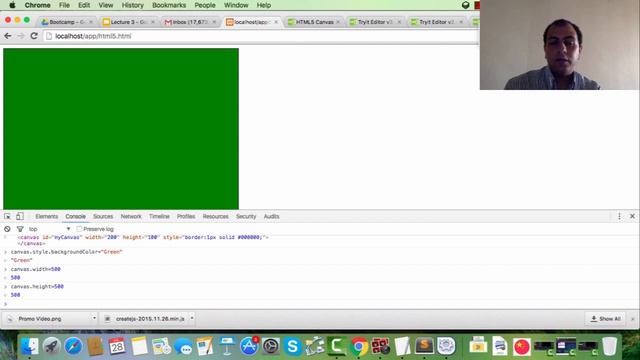640x360 pixels.
Task: Click Show All downloads button
Action: [x=606, y=319]
